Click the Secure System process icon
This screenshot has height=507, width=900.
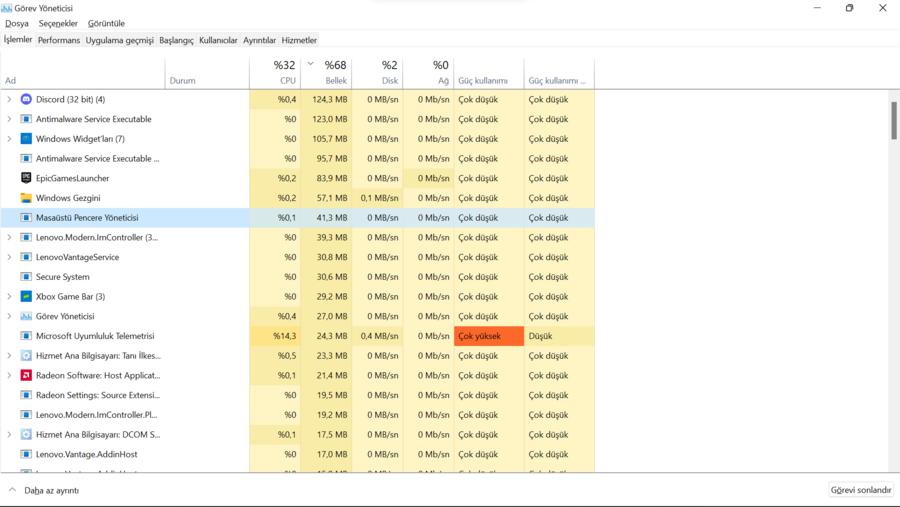(26, 277)
